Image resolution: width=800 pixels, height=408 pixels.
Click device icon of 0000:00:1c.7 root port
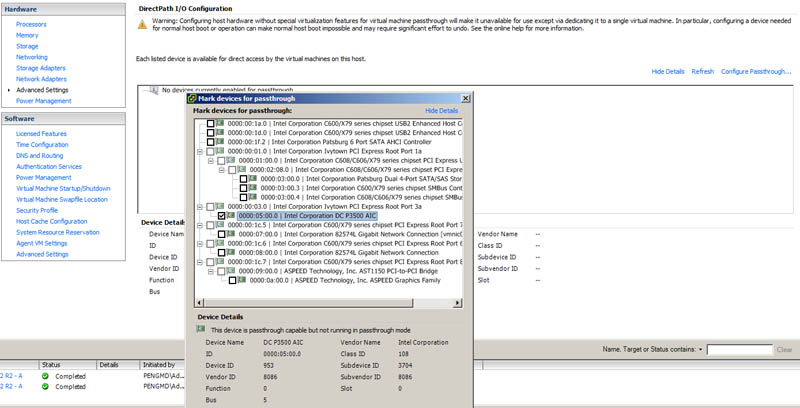pyautogui.click(x=220, y=262)
